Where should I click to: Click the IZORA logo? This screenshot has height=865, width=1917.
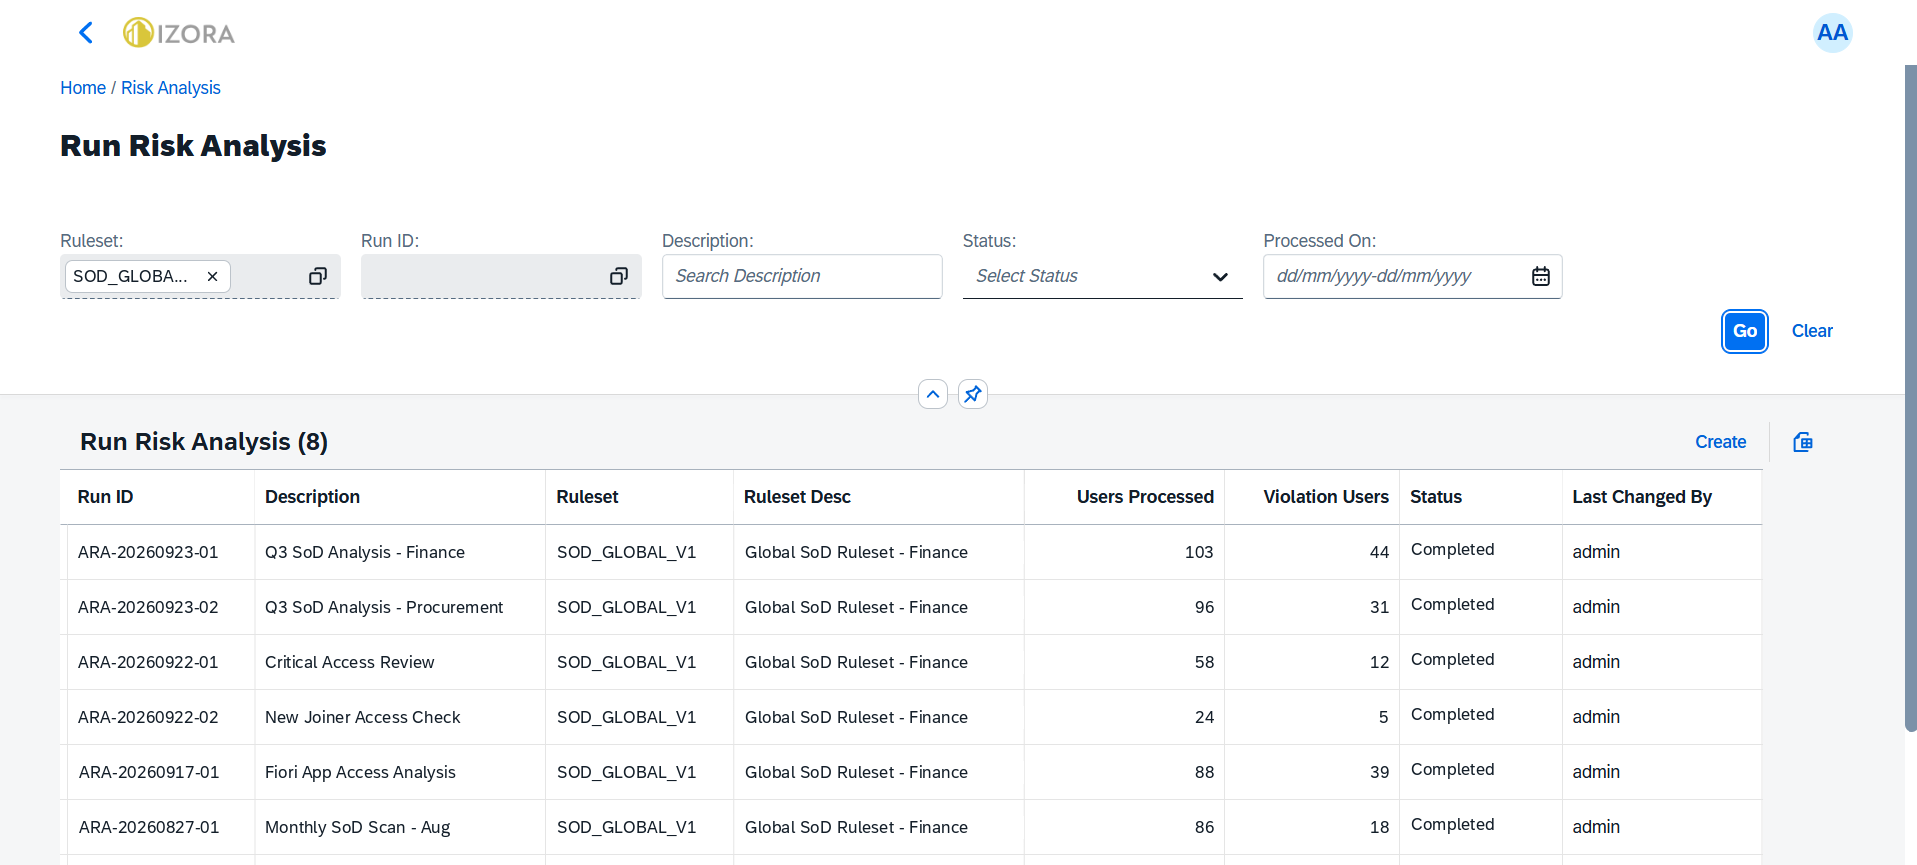click(x=179, y=33)
